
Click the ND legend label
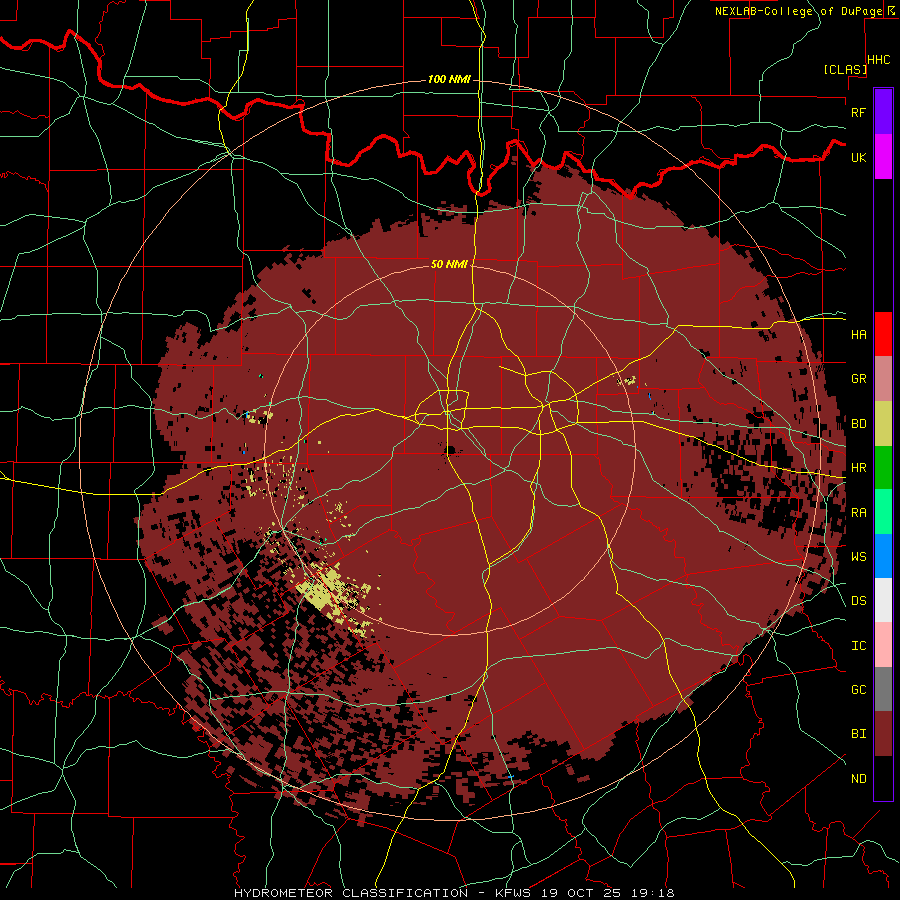[859, 779]
